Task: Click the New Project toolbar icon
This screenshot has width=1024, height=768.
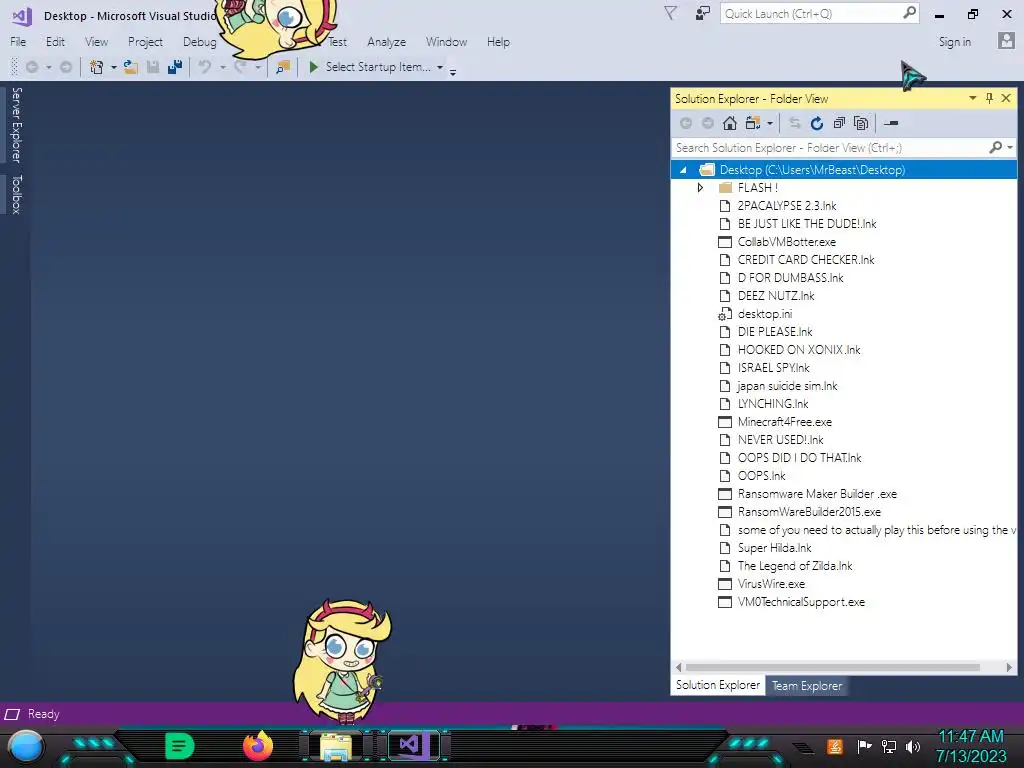Action: point(96,67)
